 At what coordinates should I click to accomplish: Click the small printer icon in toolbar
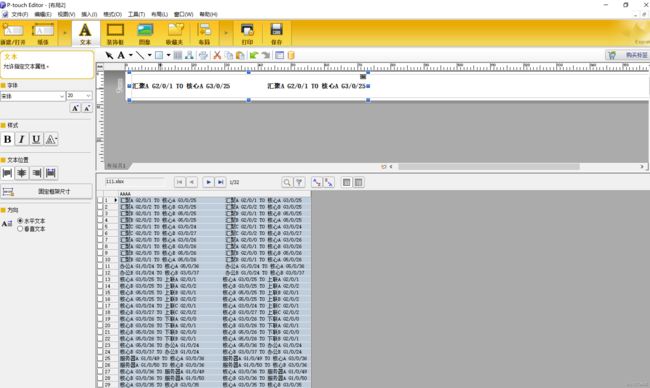tap(203, 55)
